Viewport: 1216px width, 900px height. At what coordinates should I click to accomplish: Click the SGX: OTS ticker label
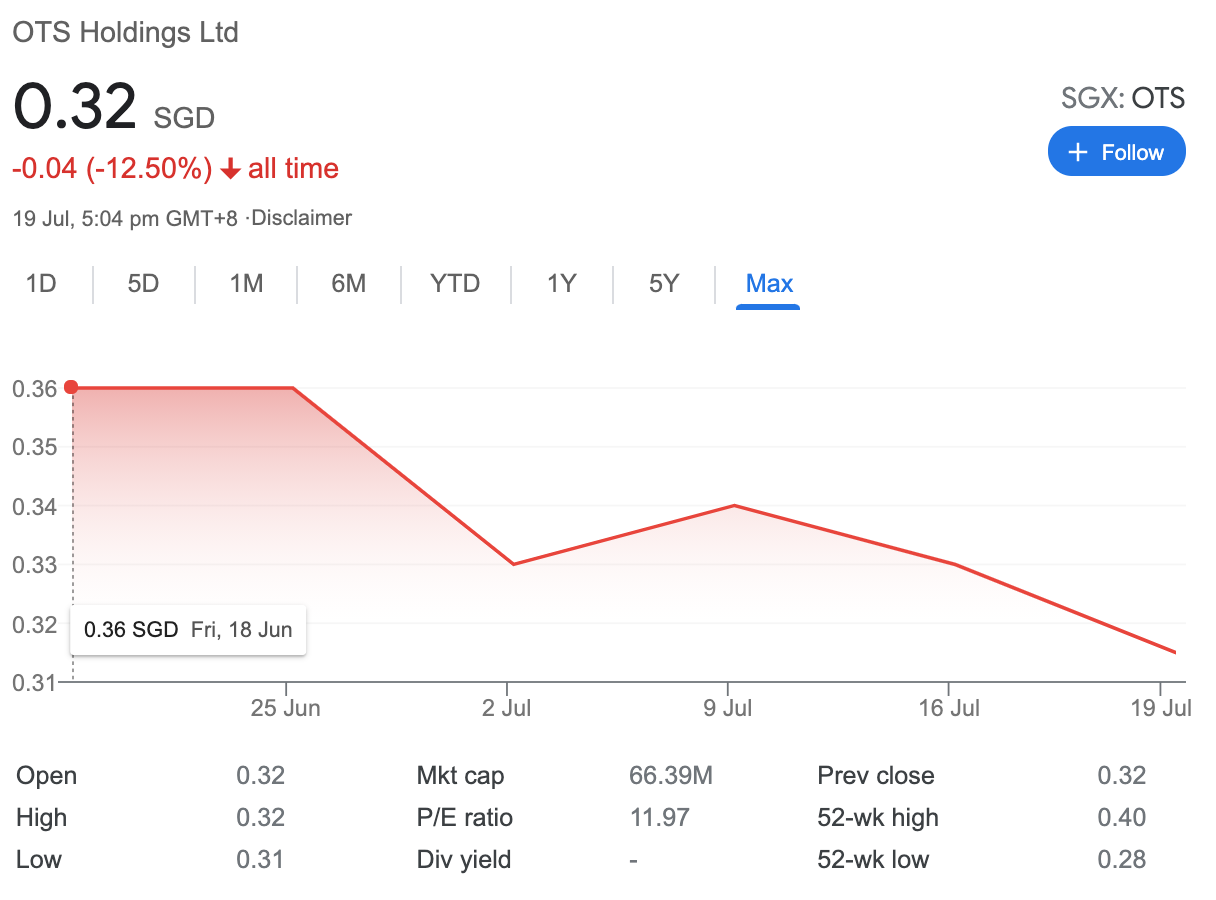[1122, 98]
